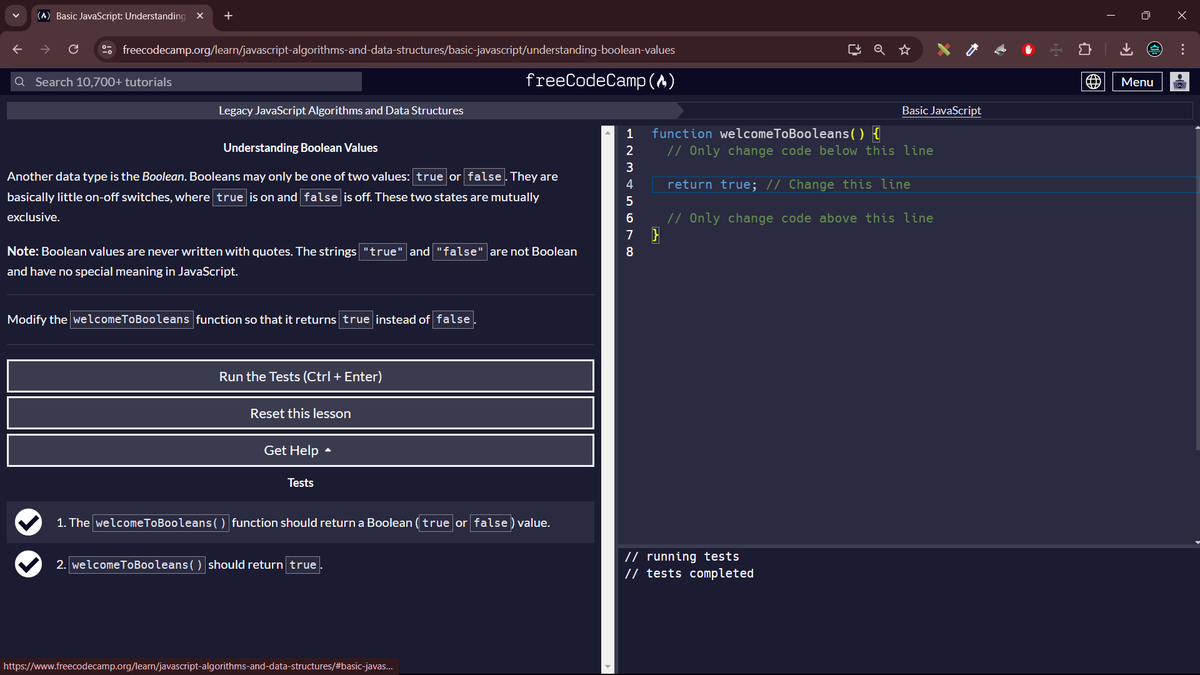This screenshot has height=675, width=1200.
Task: Click the "true" string code snippet in the note
Action: point(383,251)
